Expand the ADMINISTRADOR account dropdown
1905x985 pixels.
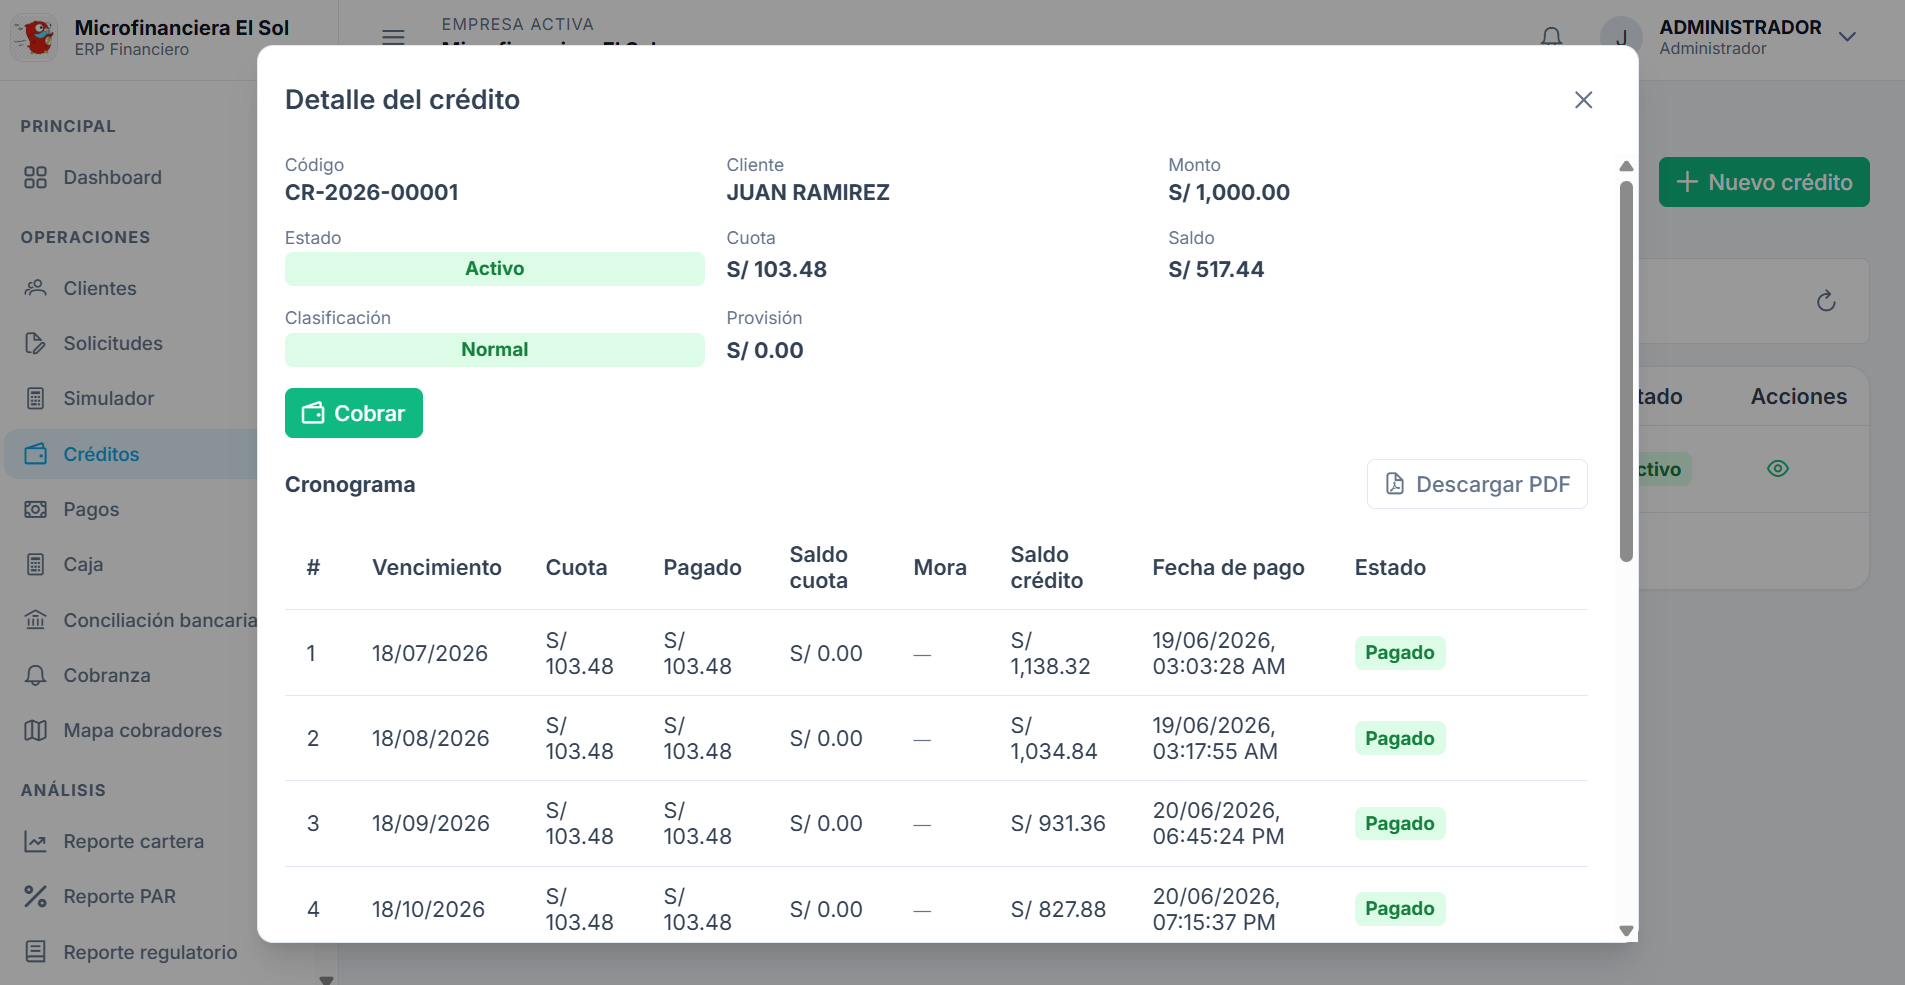coord(1847,37)
